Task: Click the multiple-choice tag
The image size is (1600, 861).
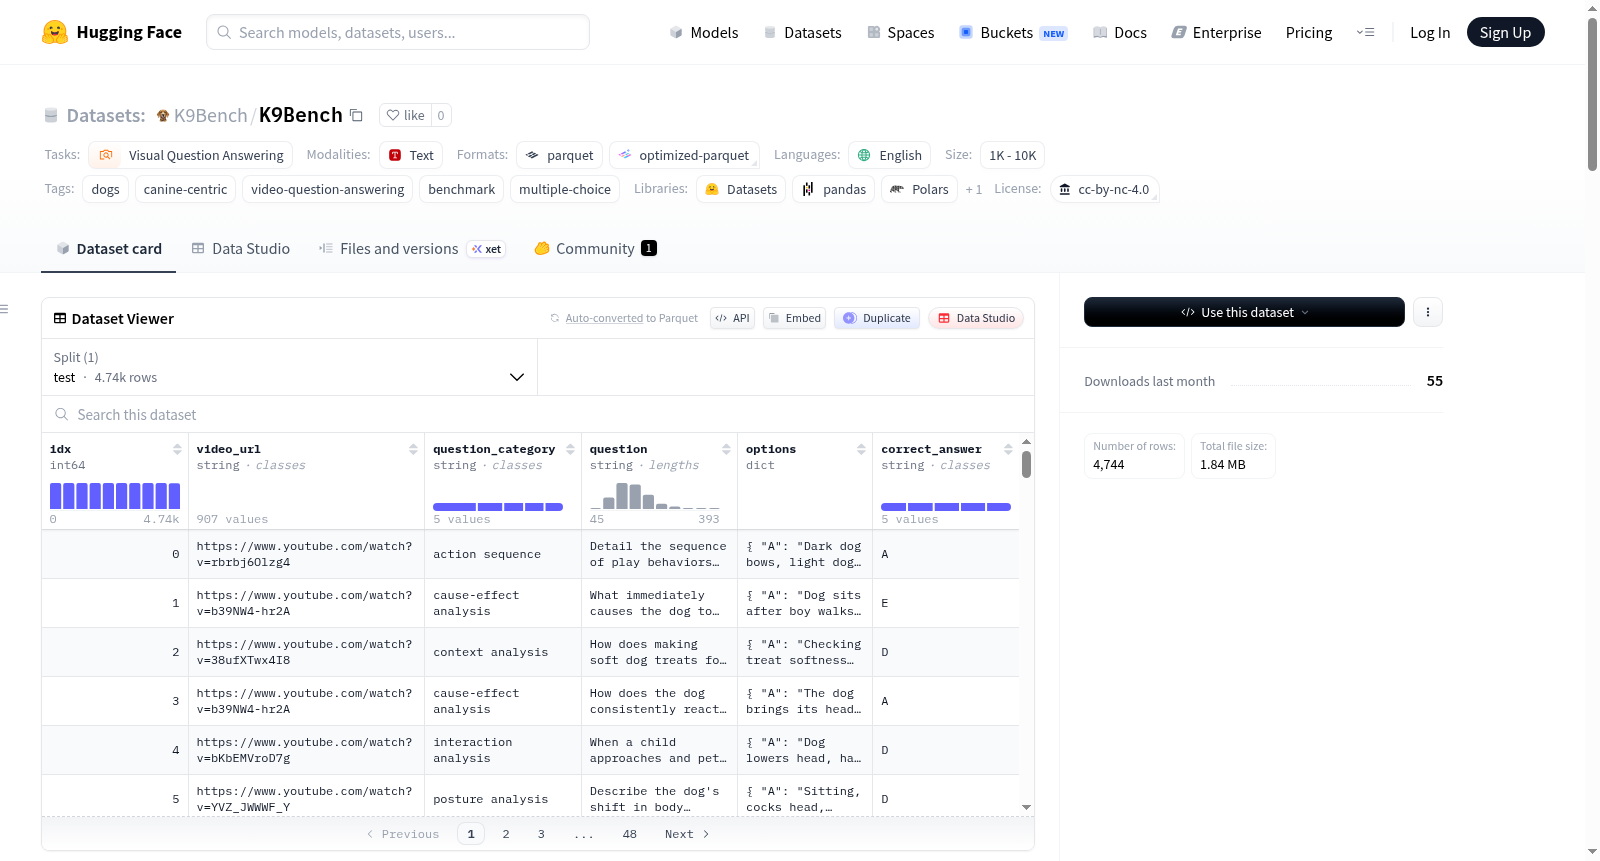Action: (565, 189)
